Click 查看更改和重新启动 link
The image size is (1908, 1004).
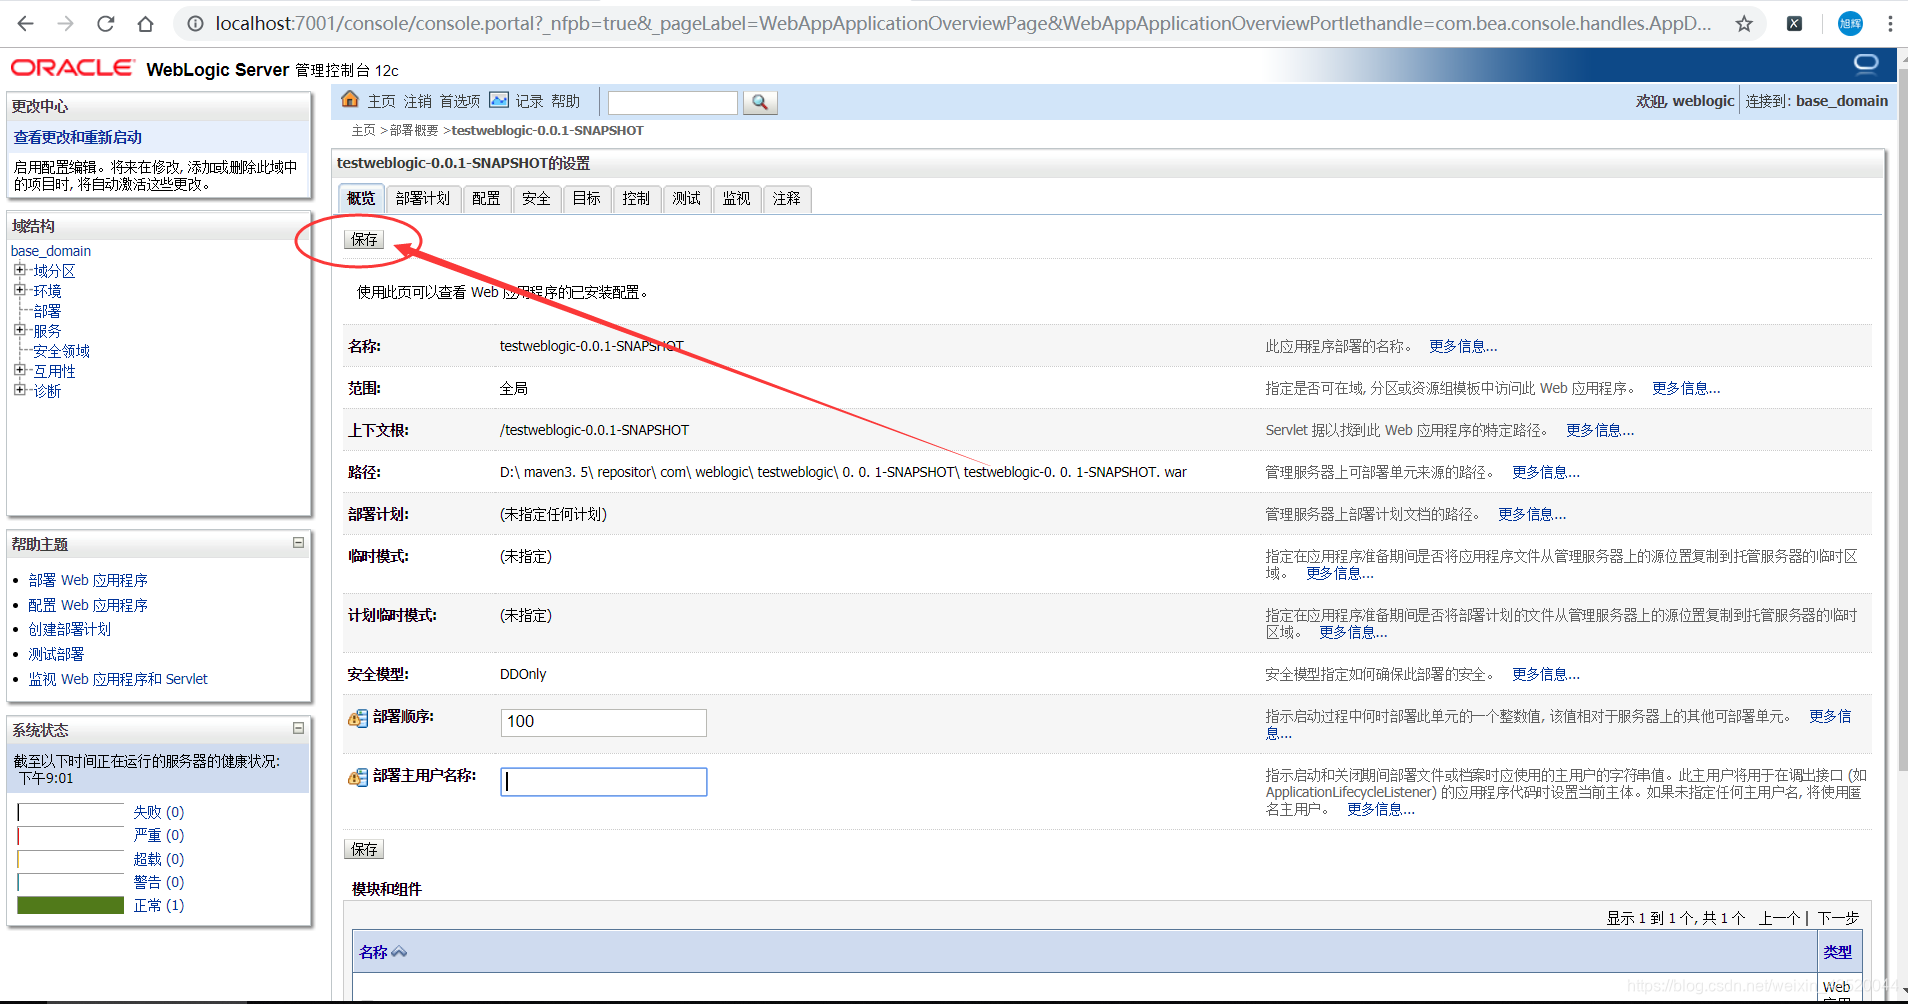coord(78,137)
